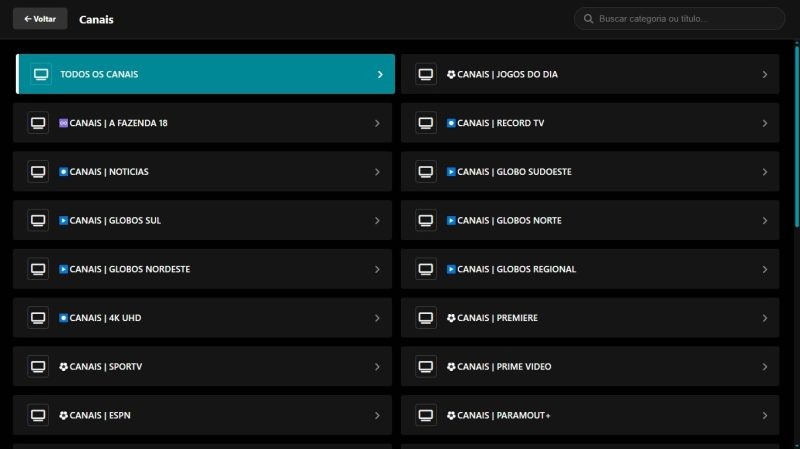Click chevron on RECORD TV row
The width and height of the screenshot is (800, 449).
click(x=764, y=123)
